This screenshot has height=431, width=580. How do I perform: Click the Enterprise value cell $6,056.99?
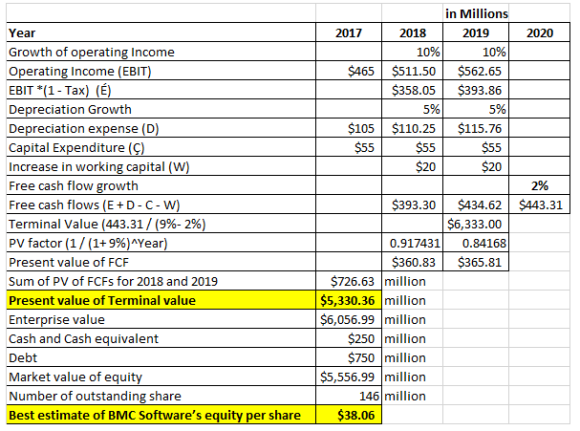[x=348, y=319]
